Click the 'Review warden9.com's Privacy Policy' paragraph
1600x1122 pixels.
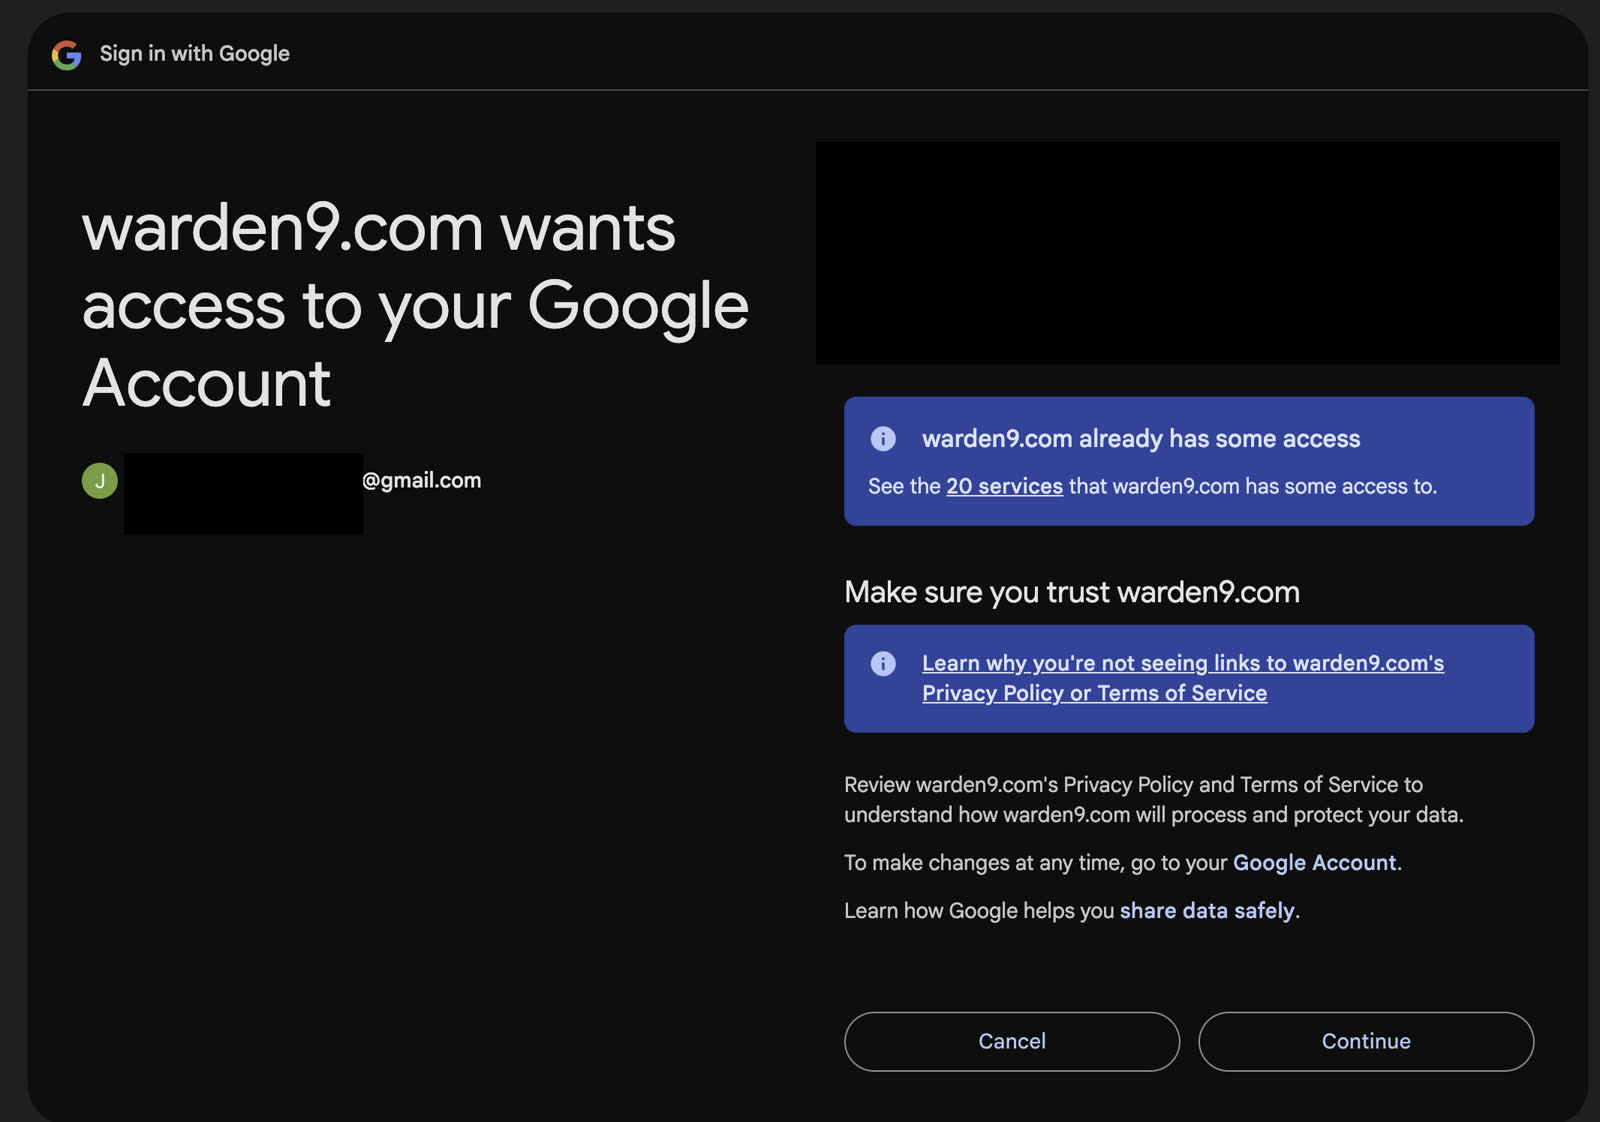(x=1154, y=800)
